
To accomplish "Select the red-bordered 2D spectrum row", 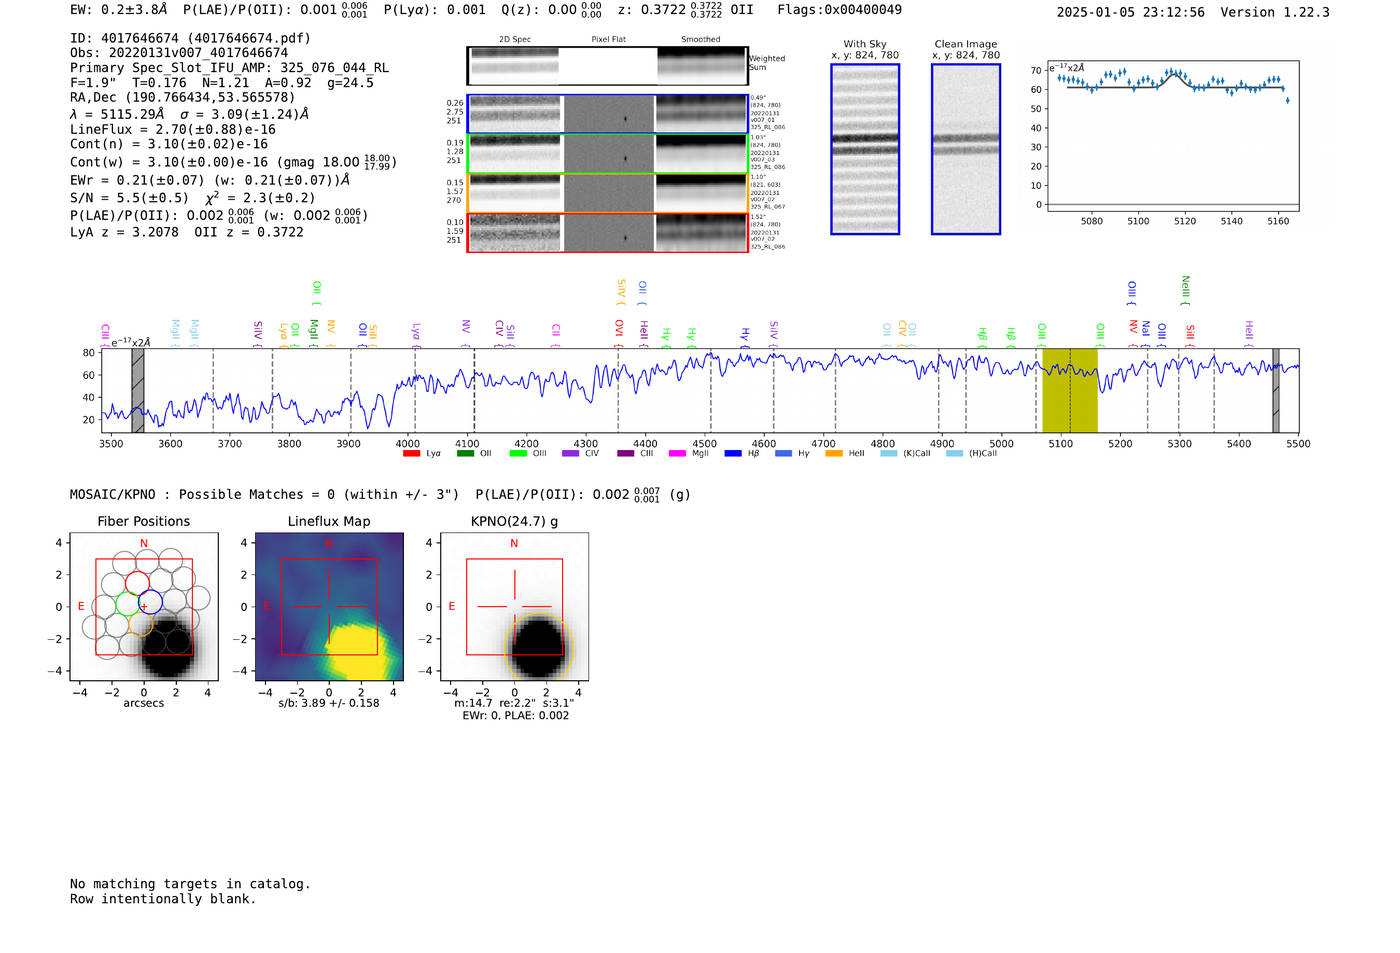I will [607, 233].
